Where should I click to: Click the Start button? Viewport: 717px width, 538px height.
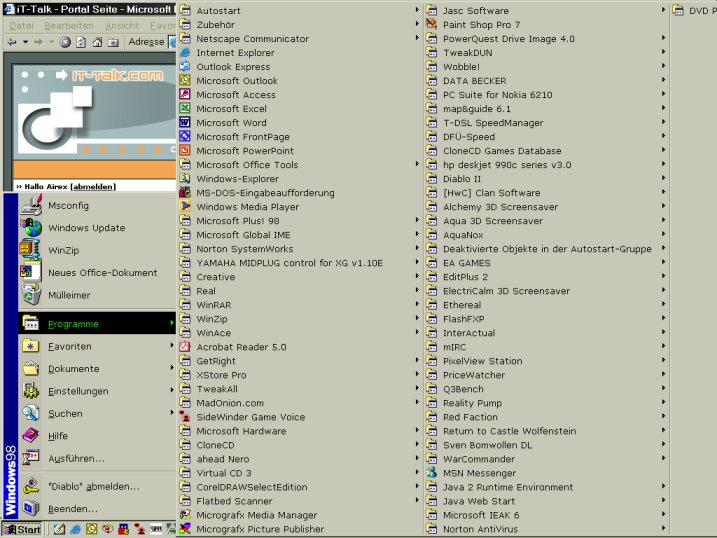click(22, 529)
